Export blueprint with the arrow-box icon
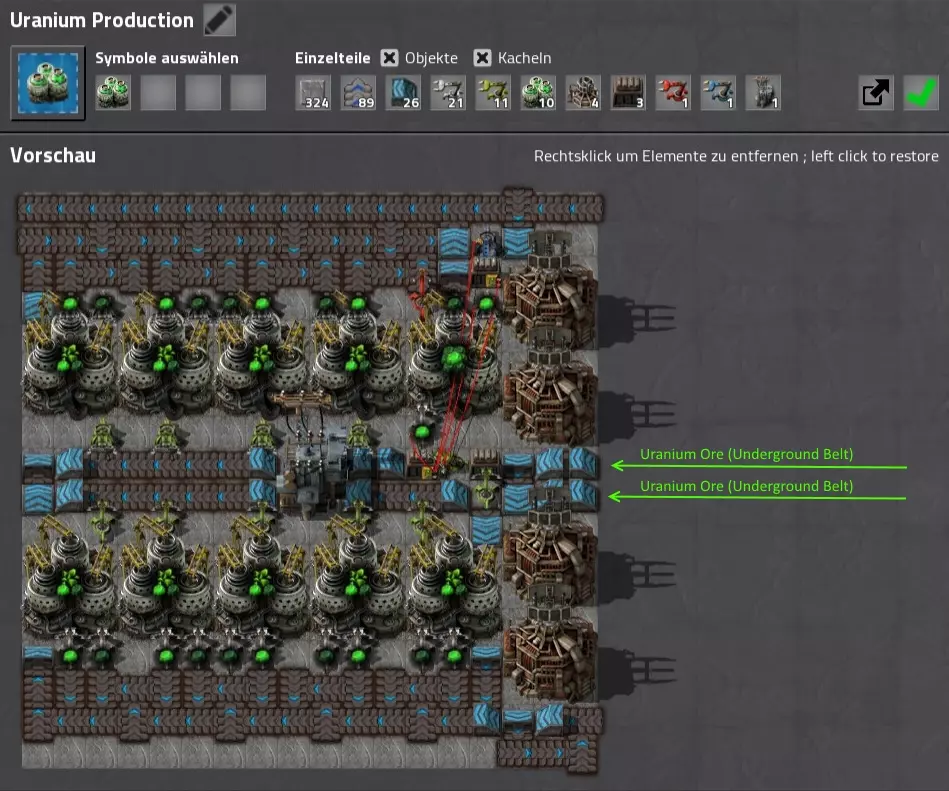The image size is (949, 791). [876, 93]
